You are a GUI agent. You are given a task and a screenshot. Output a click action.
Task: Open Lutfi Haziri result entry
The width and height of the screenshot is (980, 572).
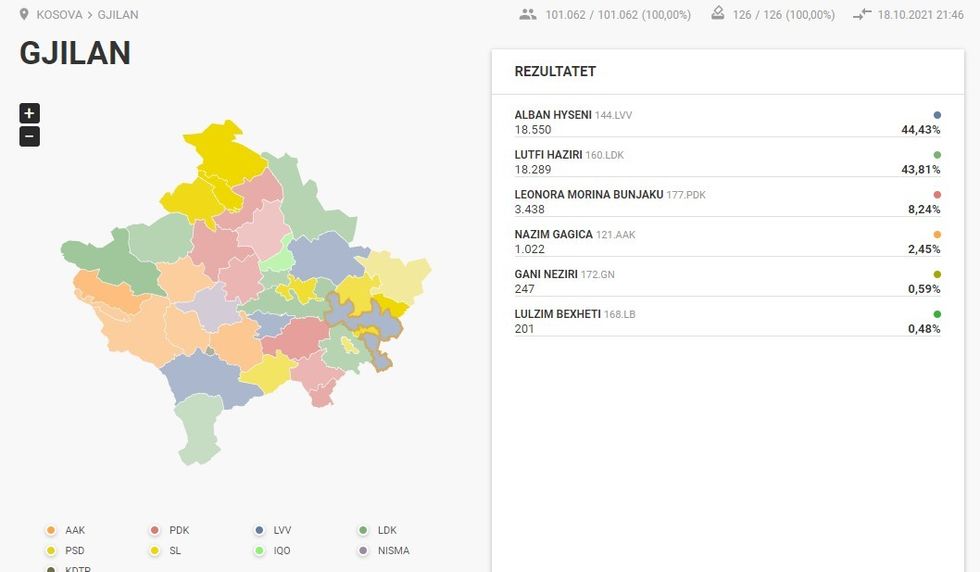click(x=726, y=163)
